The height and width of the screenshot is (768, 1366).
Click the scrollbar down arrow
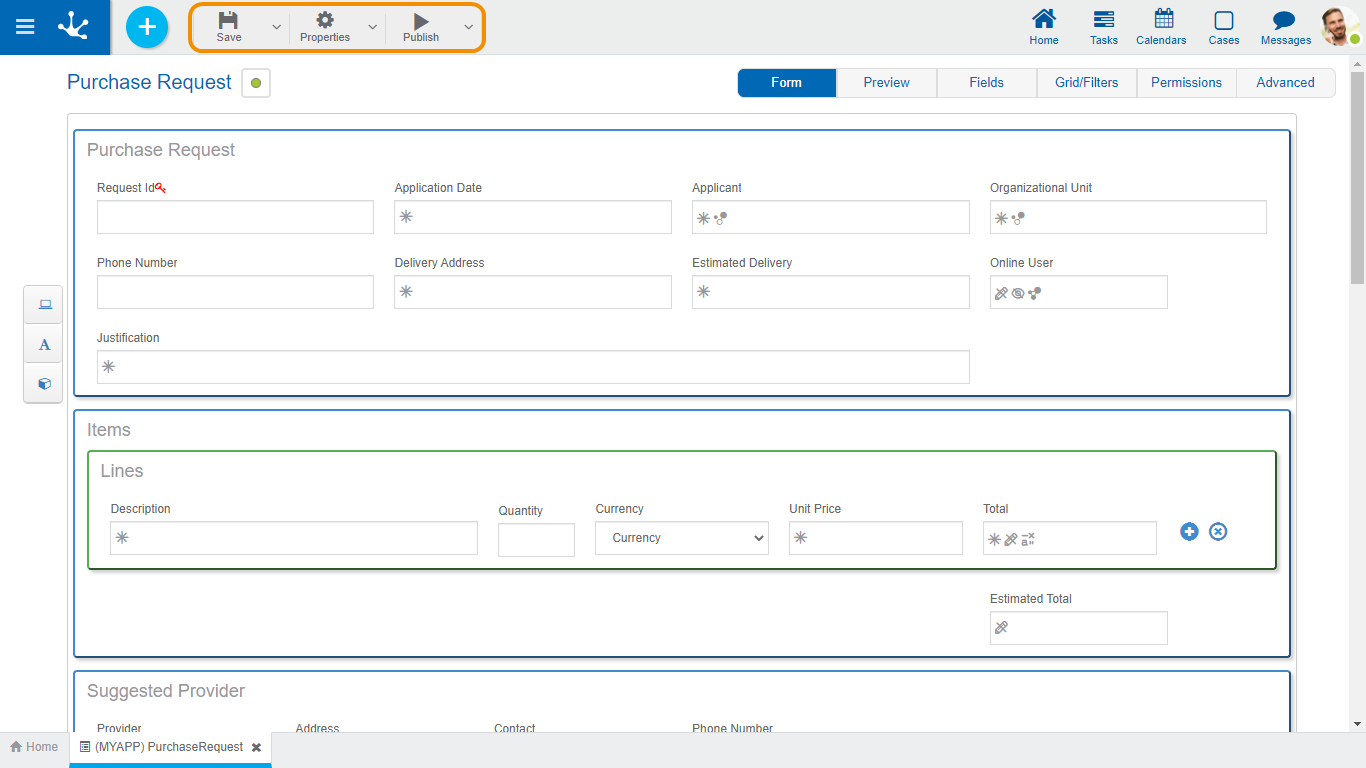pyautogui.click(x=1357, y=723)
